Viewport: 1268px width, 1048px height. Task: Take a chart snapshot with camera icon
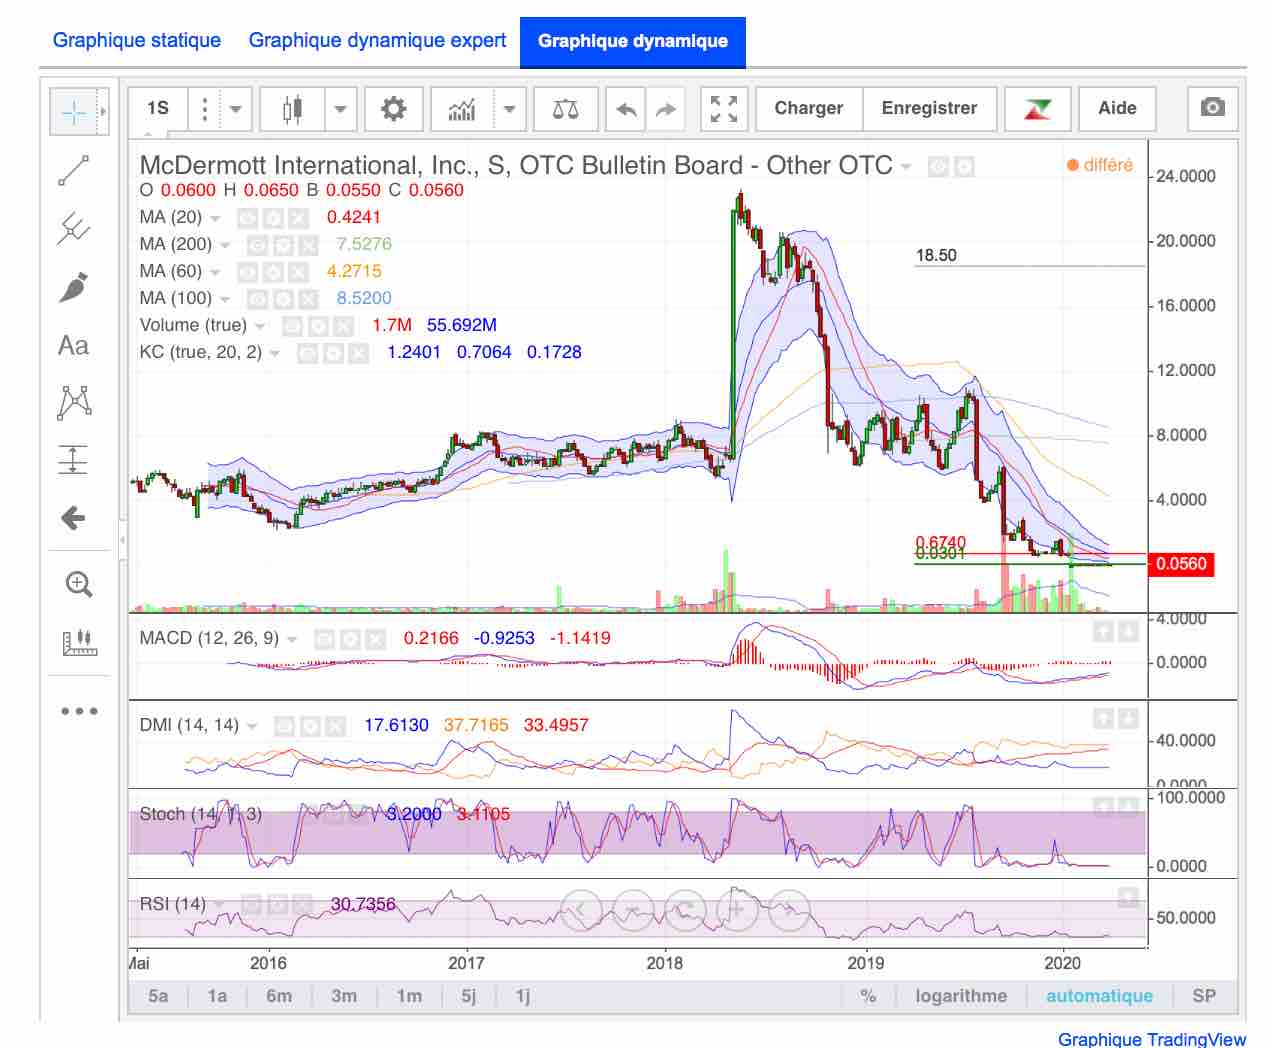(x=1212, y=108)
